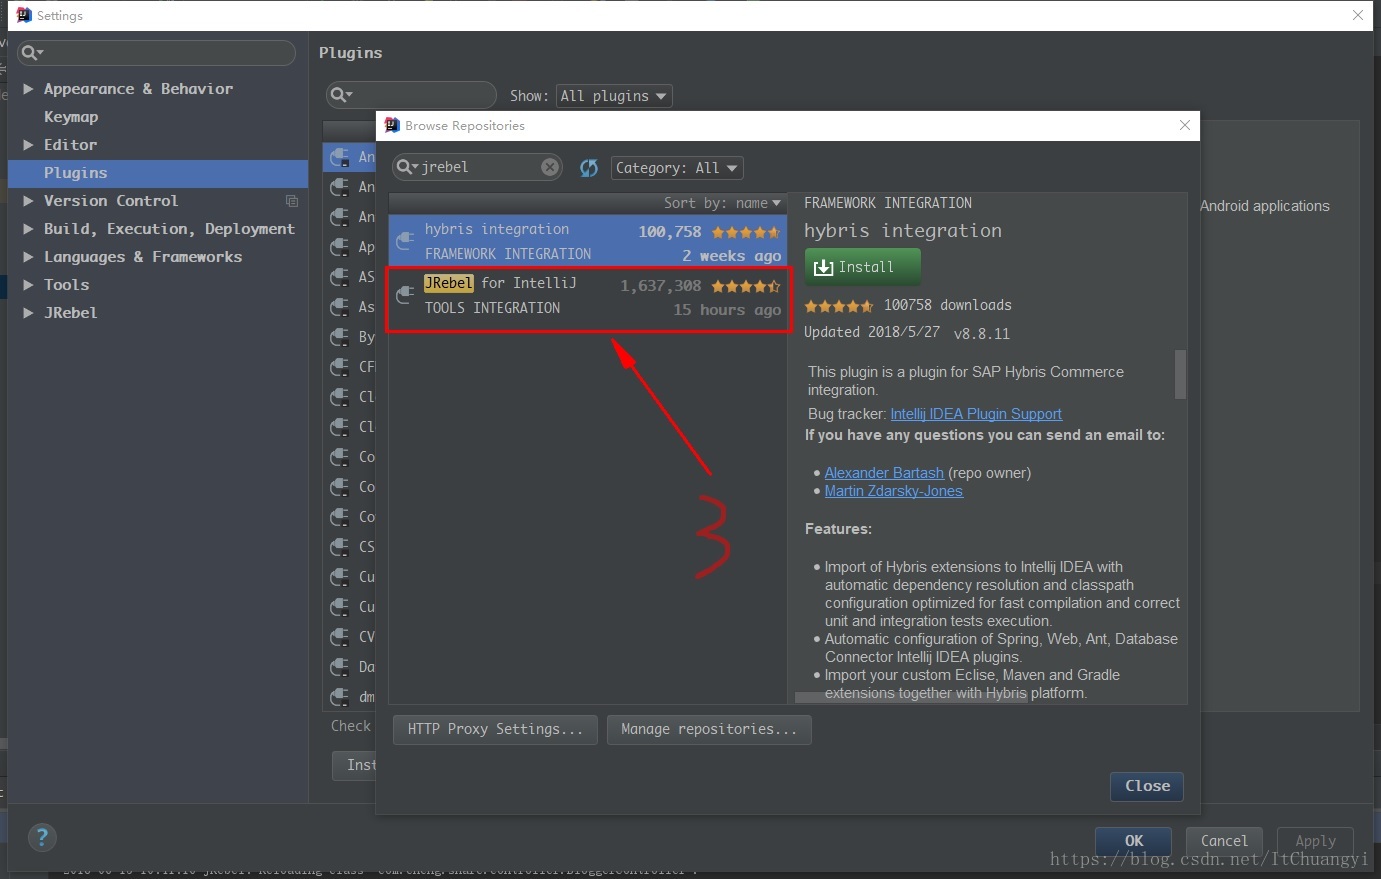This screenshot has height=879, width=1381.
Task: Click the Install button for hybris integration
Action: [862, 267]
